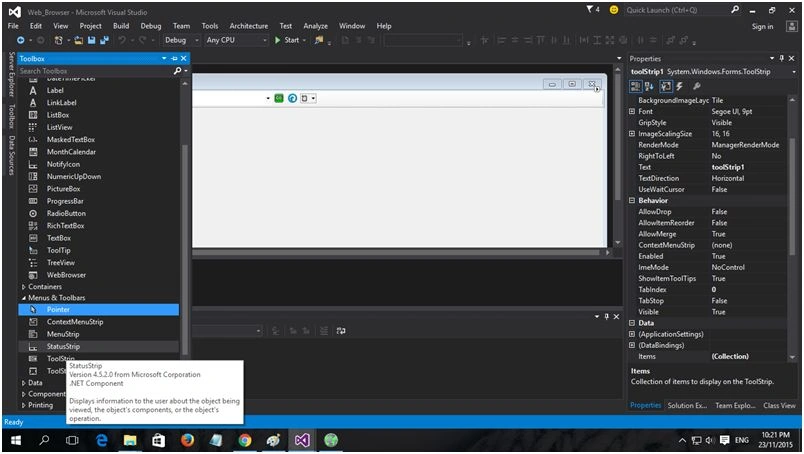The width and height of the screenshot is (804, 454).
Task: Click the Save All toolbar icon
Action: (x=104, y=40)
